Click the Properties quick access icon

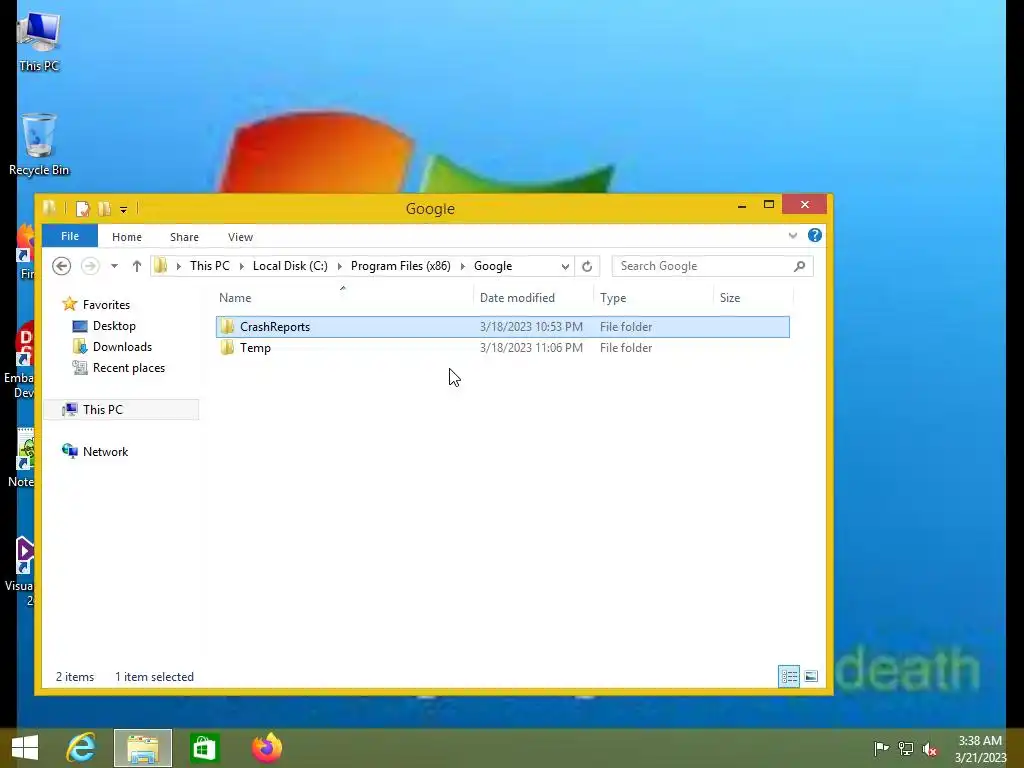[x=82, y=209]
